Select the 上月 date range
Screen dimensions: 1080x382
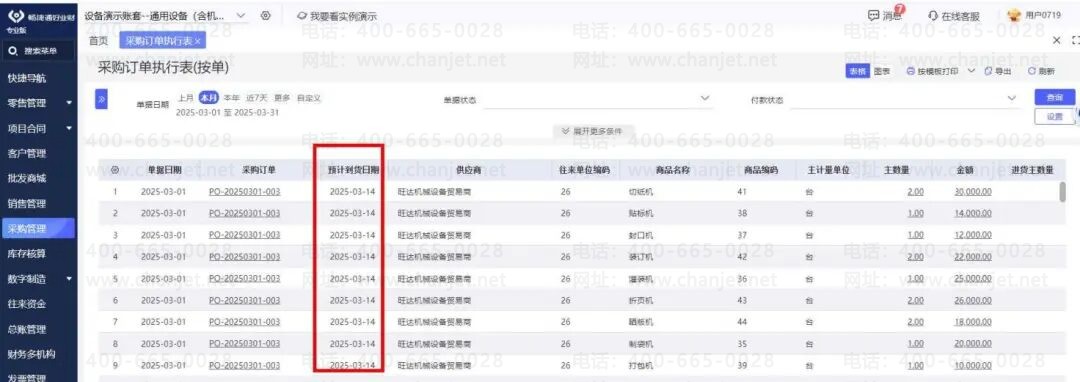click(x=186, y=98)
